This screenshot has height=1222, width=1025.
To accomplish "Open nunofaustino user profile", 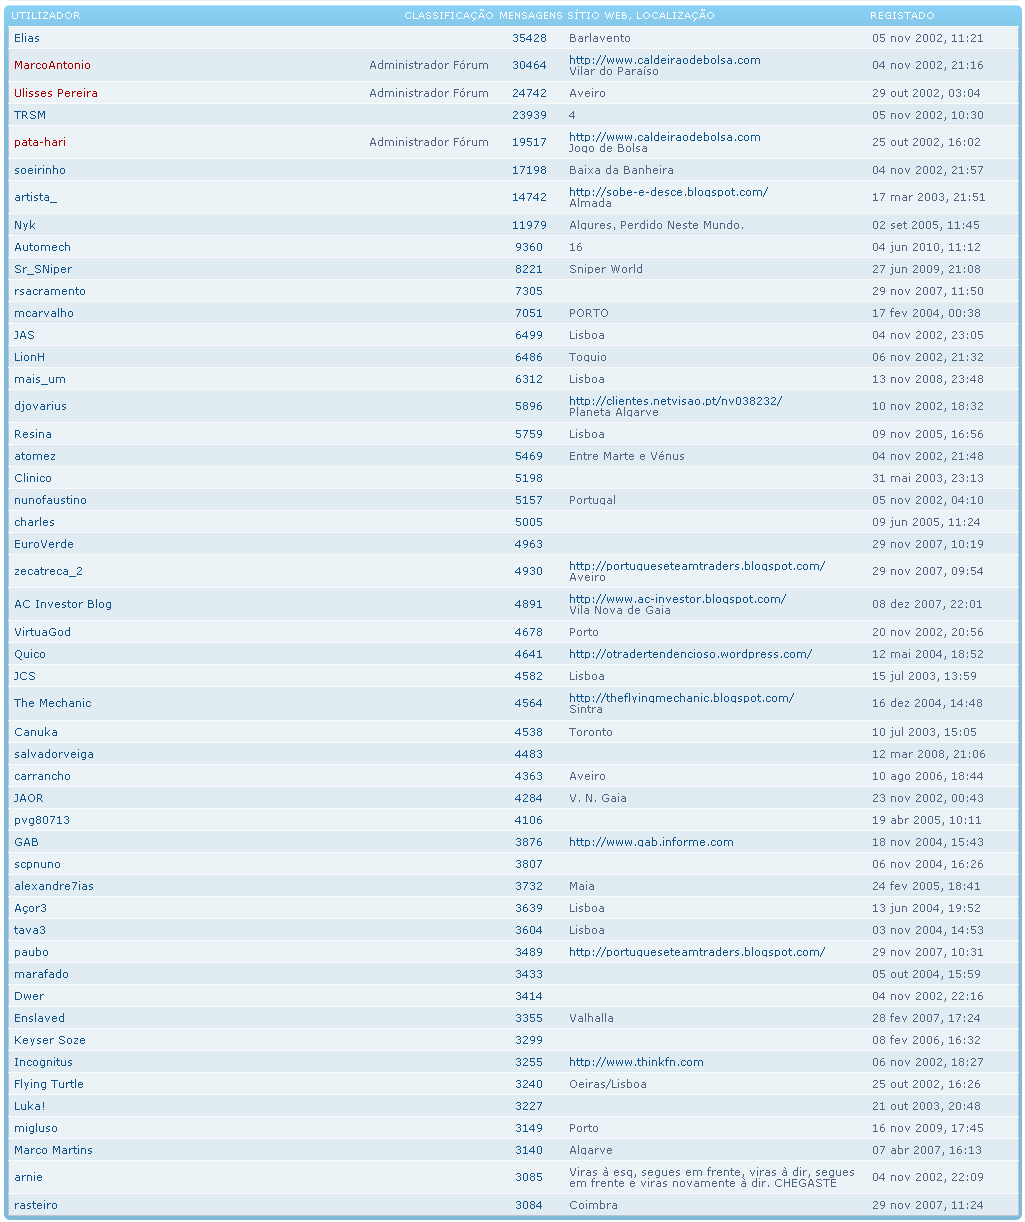I will click(50, 500).
